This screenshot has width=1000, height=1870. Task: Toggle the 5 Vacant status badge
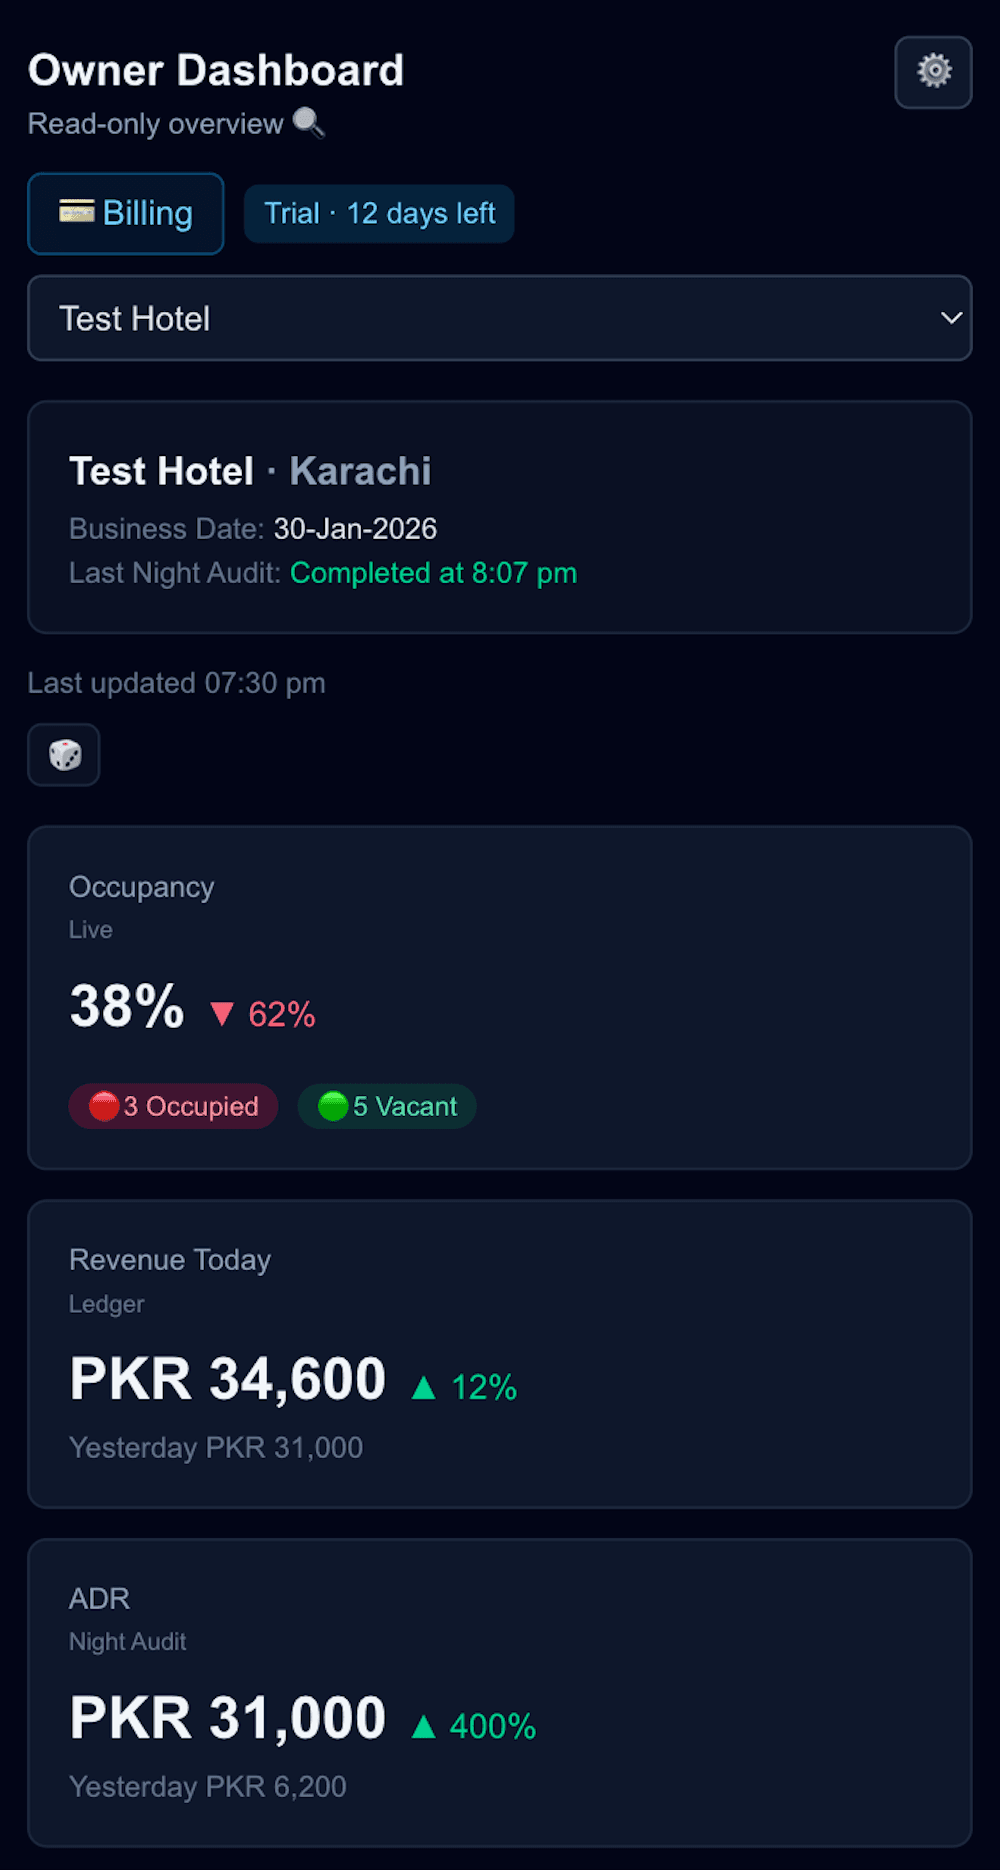click(386, 1106)
